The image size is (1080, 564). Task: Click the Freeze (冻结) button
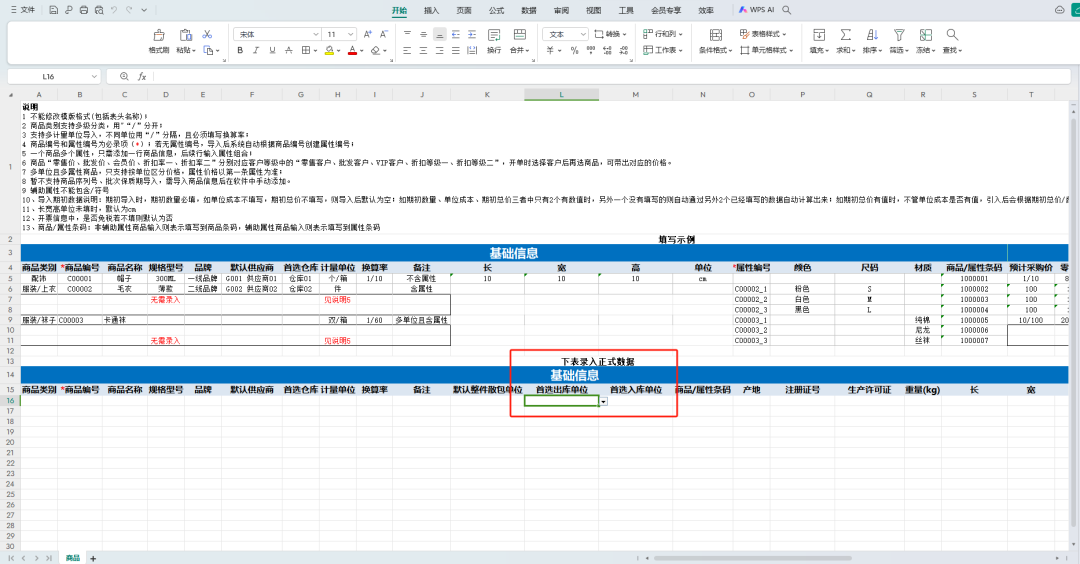click(x=925, y=41)
